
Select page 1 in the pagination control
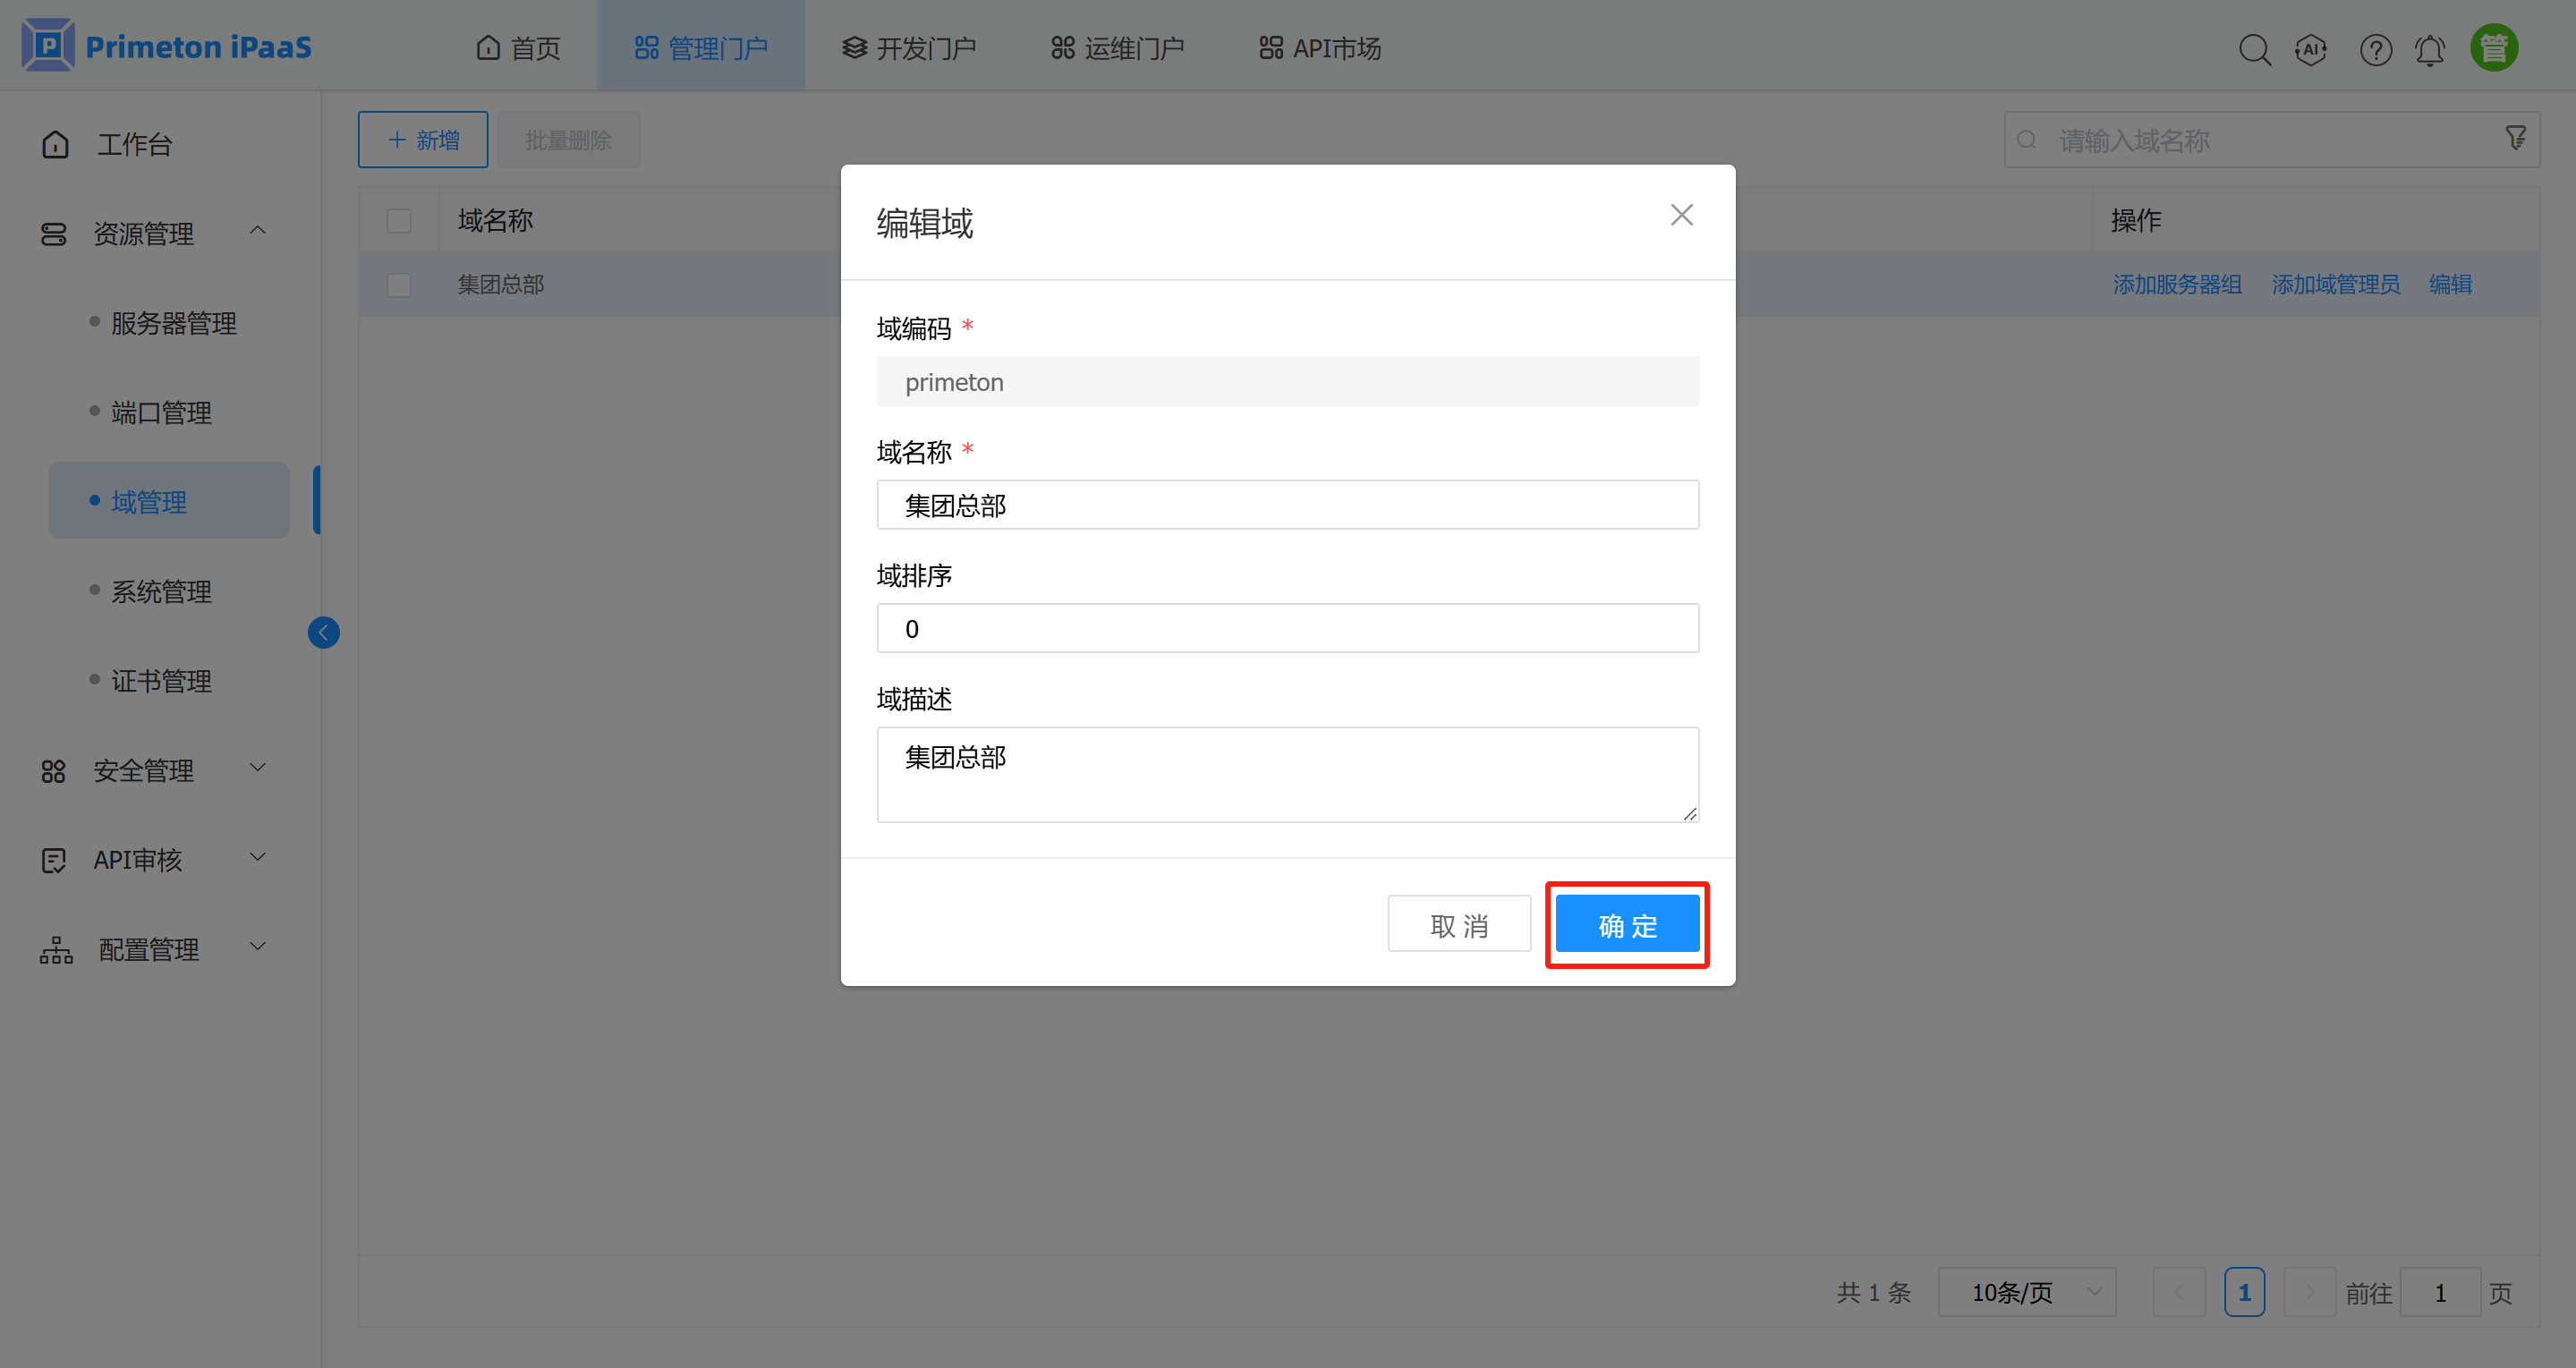tap(2245, 1291)
